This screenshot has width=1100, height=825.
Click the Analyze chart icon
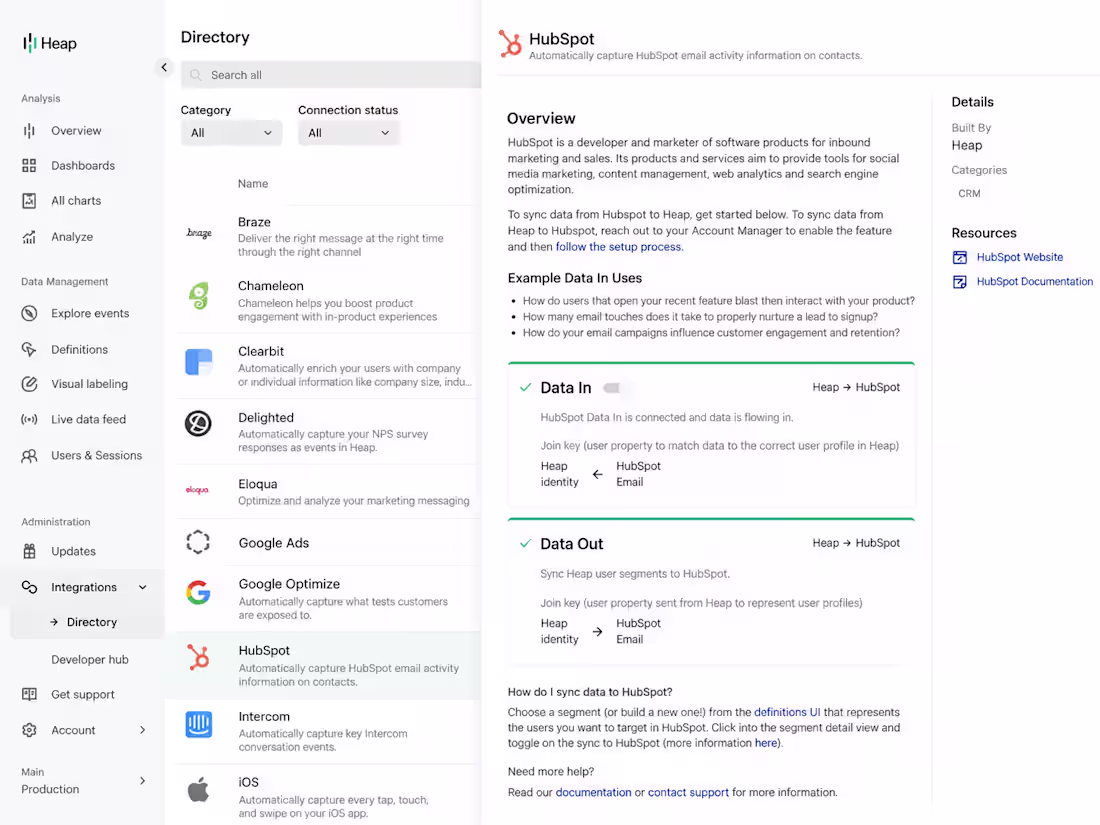[x=29, y=237]
